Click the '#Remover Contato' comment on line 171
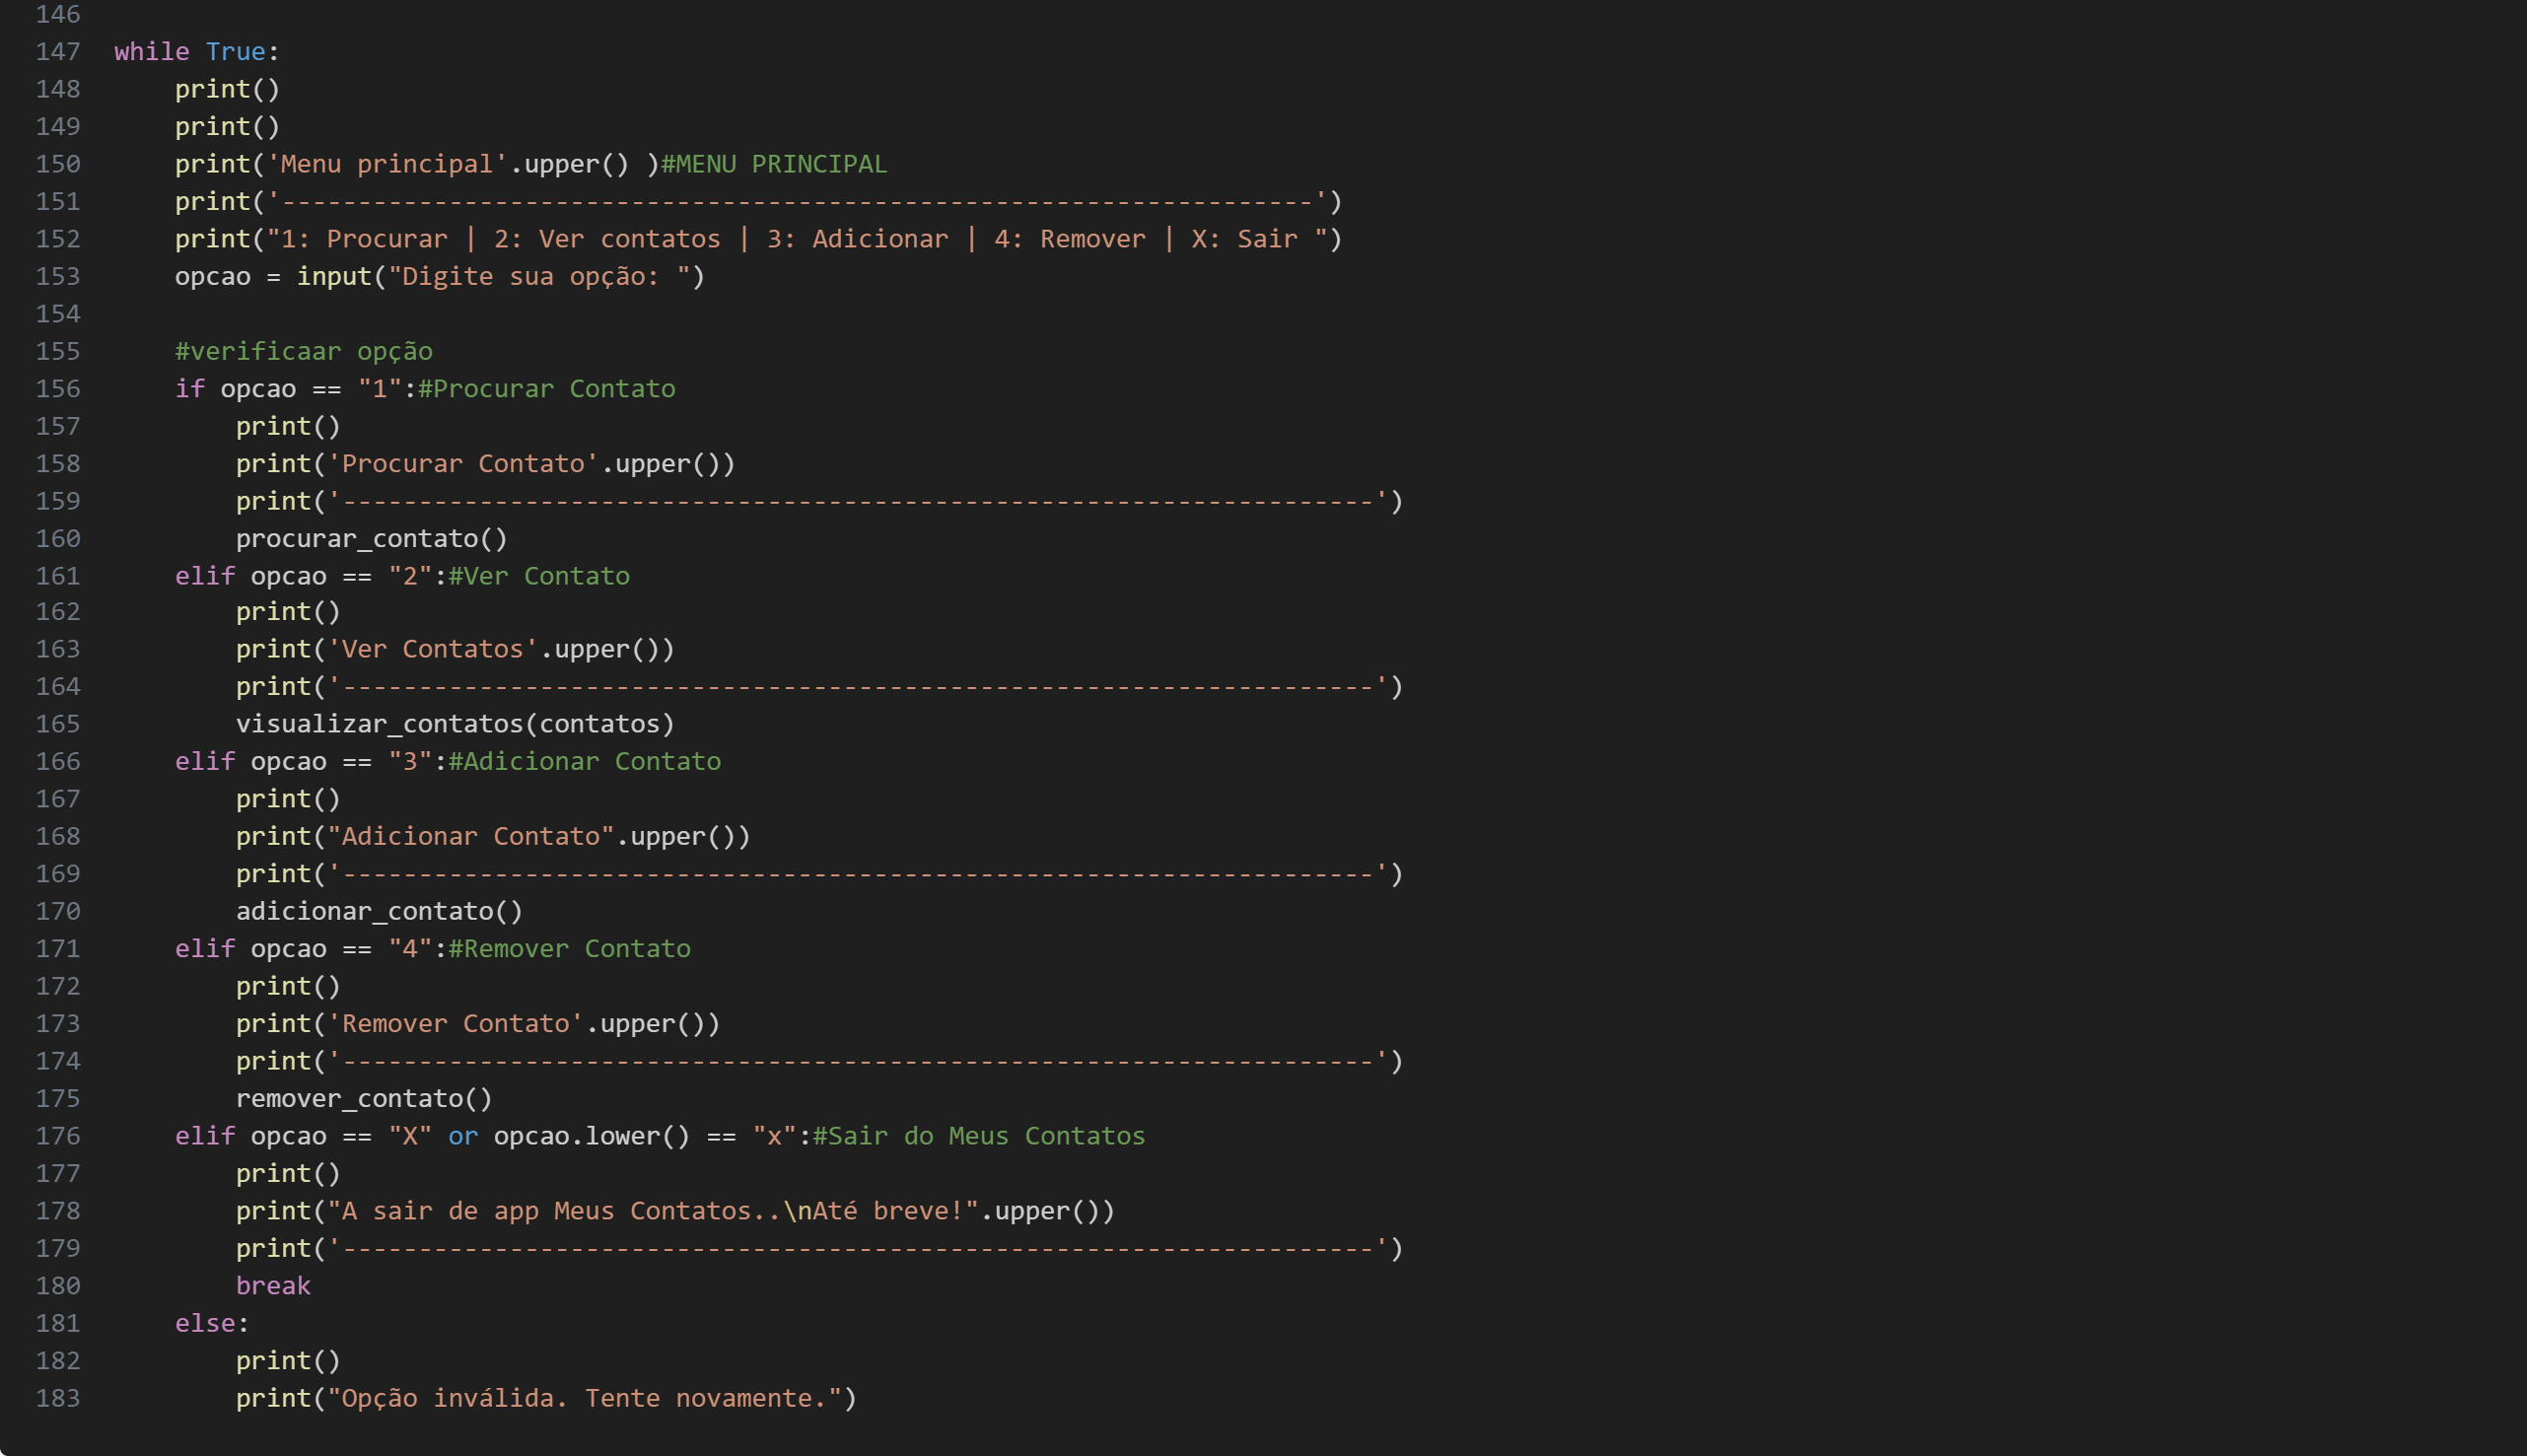The width and height of the screenshot is (2527, 1456). coord(570,949)
